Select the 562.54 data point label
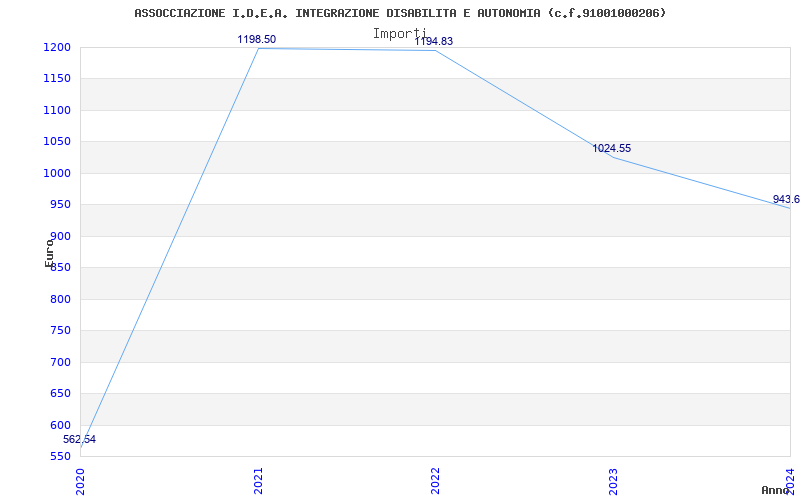800x500 pixels. click(80, 439)
